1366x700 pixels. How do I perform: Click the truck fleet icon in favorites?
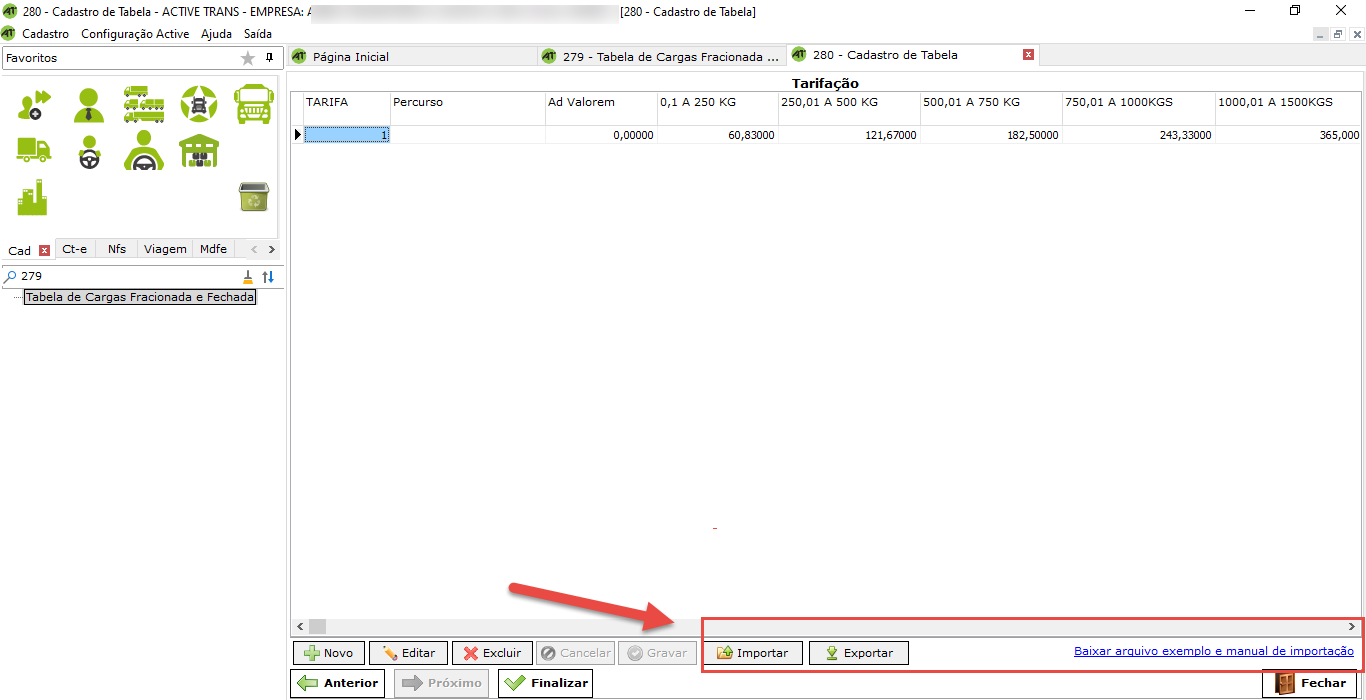[144, 104]
